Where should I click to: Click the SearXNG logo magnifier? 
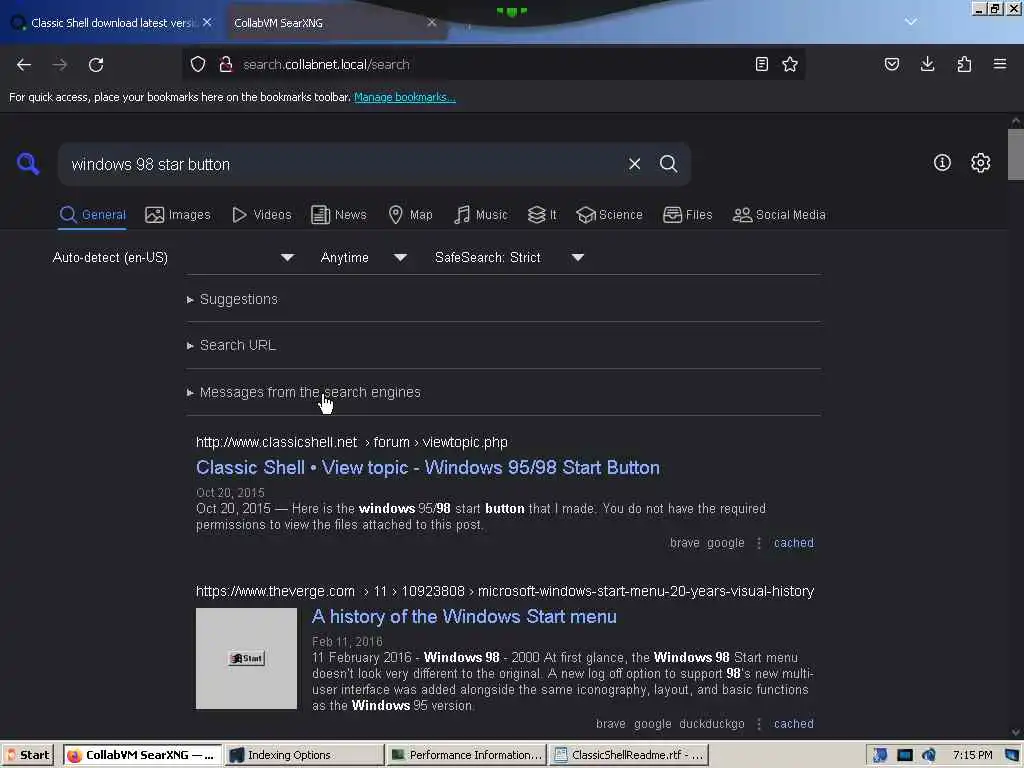[x=28, y=163]
